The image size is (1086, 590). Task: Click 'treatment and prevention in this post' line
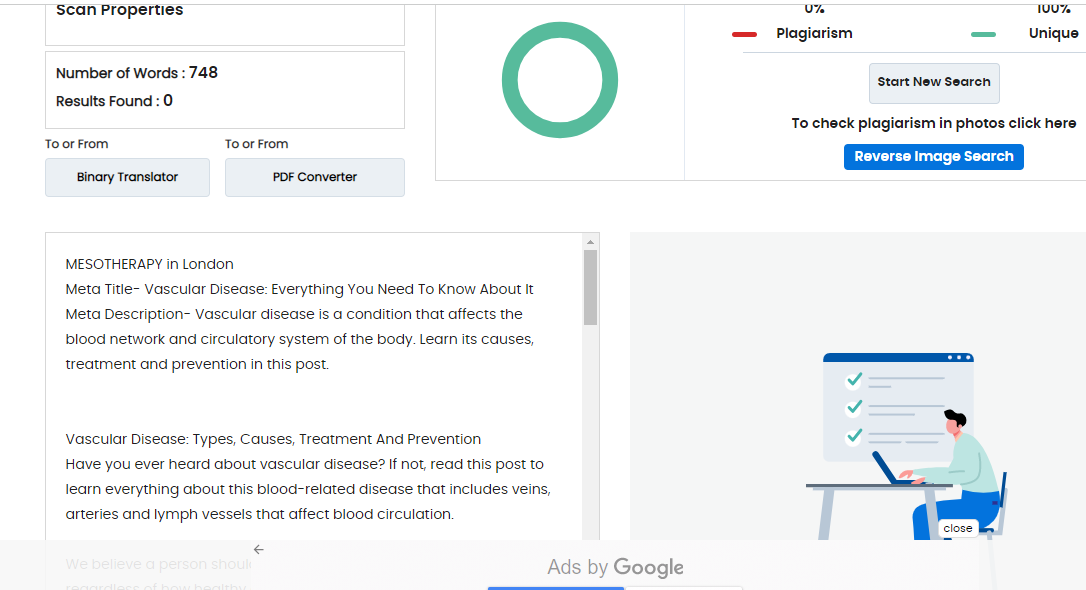(x=197, y=364)
